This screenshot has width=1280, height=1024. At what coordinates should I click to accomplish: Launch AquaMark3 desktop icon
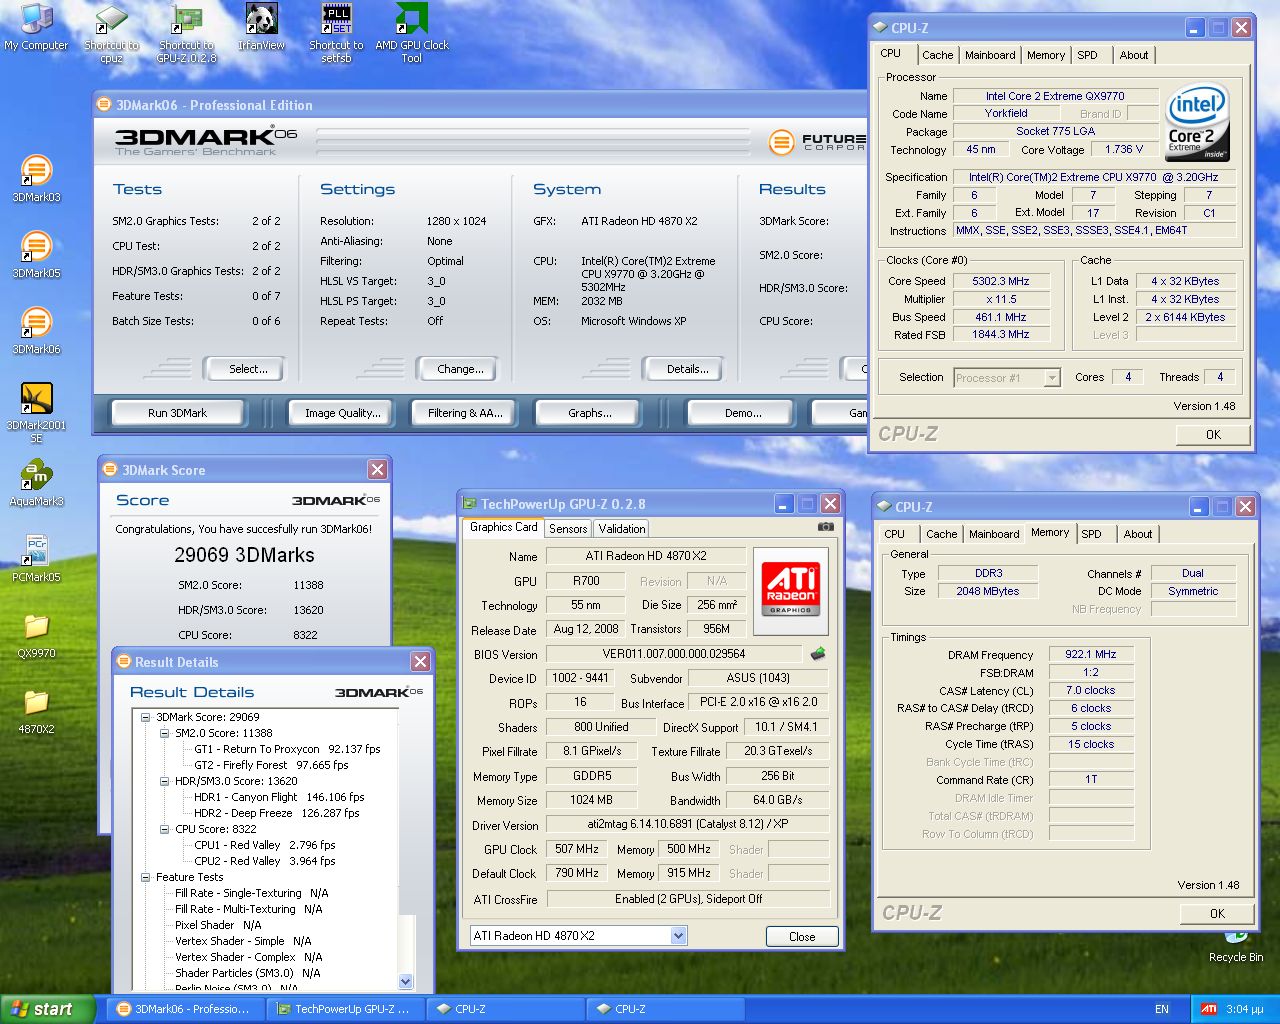coord(36,483)
